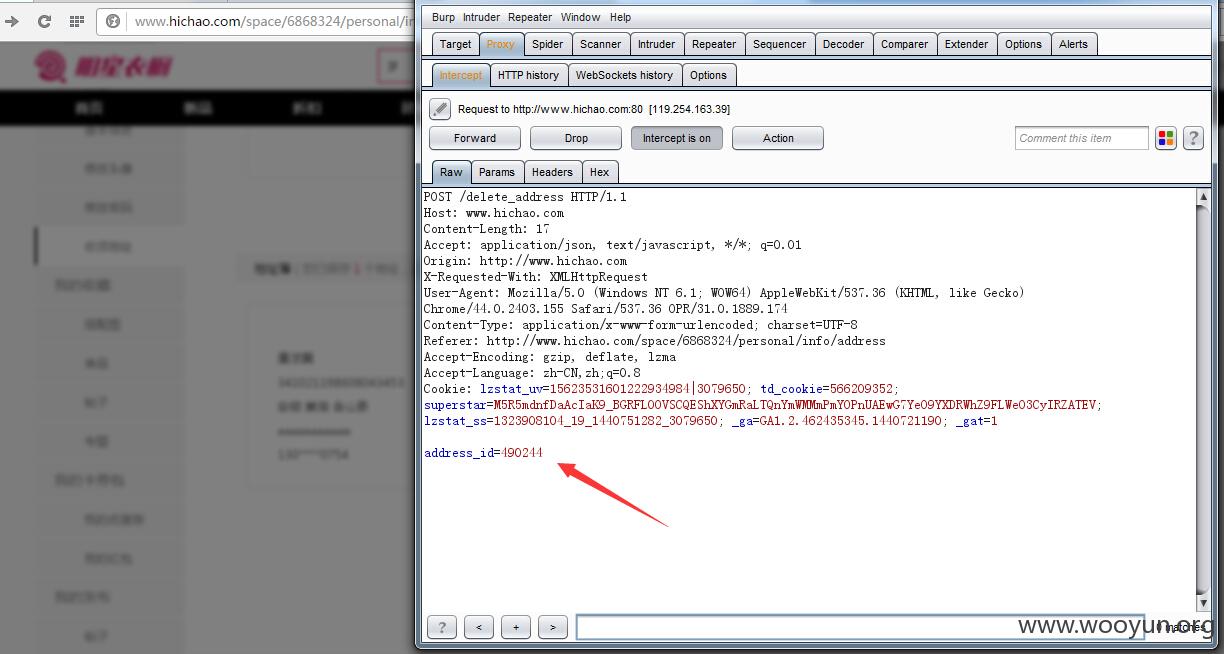Open the Alerts tab

[x=1073, y=44]
